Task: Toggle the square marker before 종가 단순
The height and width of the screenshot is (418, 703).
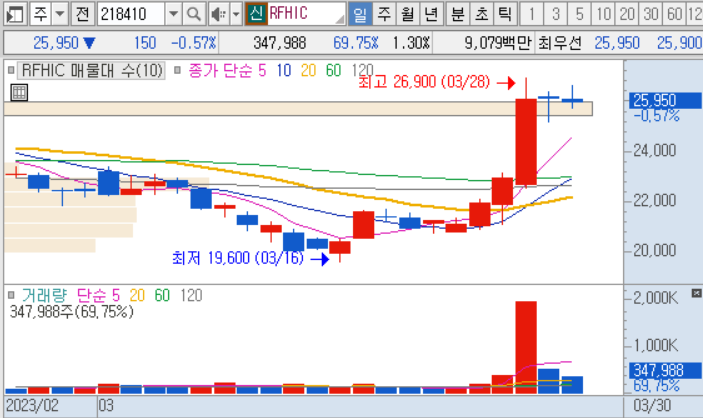Action: [x=178, y=70]
